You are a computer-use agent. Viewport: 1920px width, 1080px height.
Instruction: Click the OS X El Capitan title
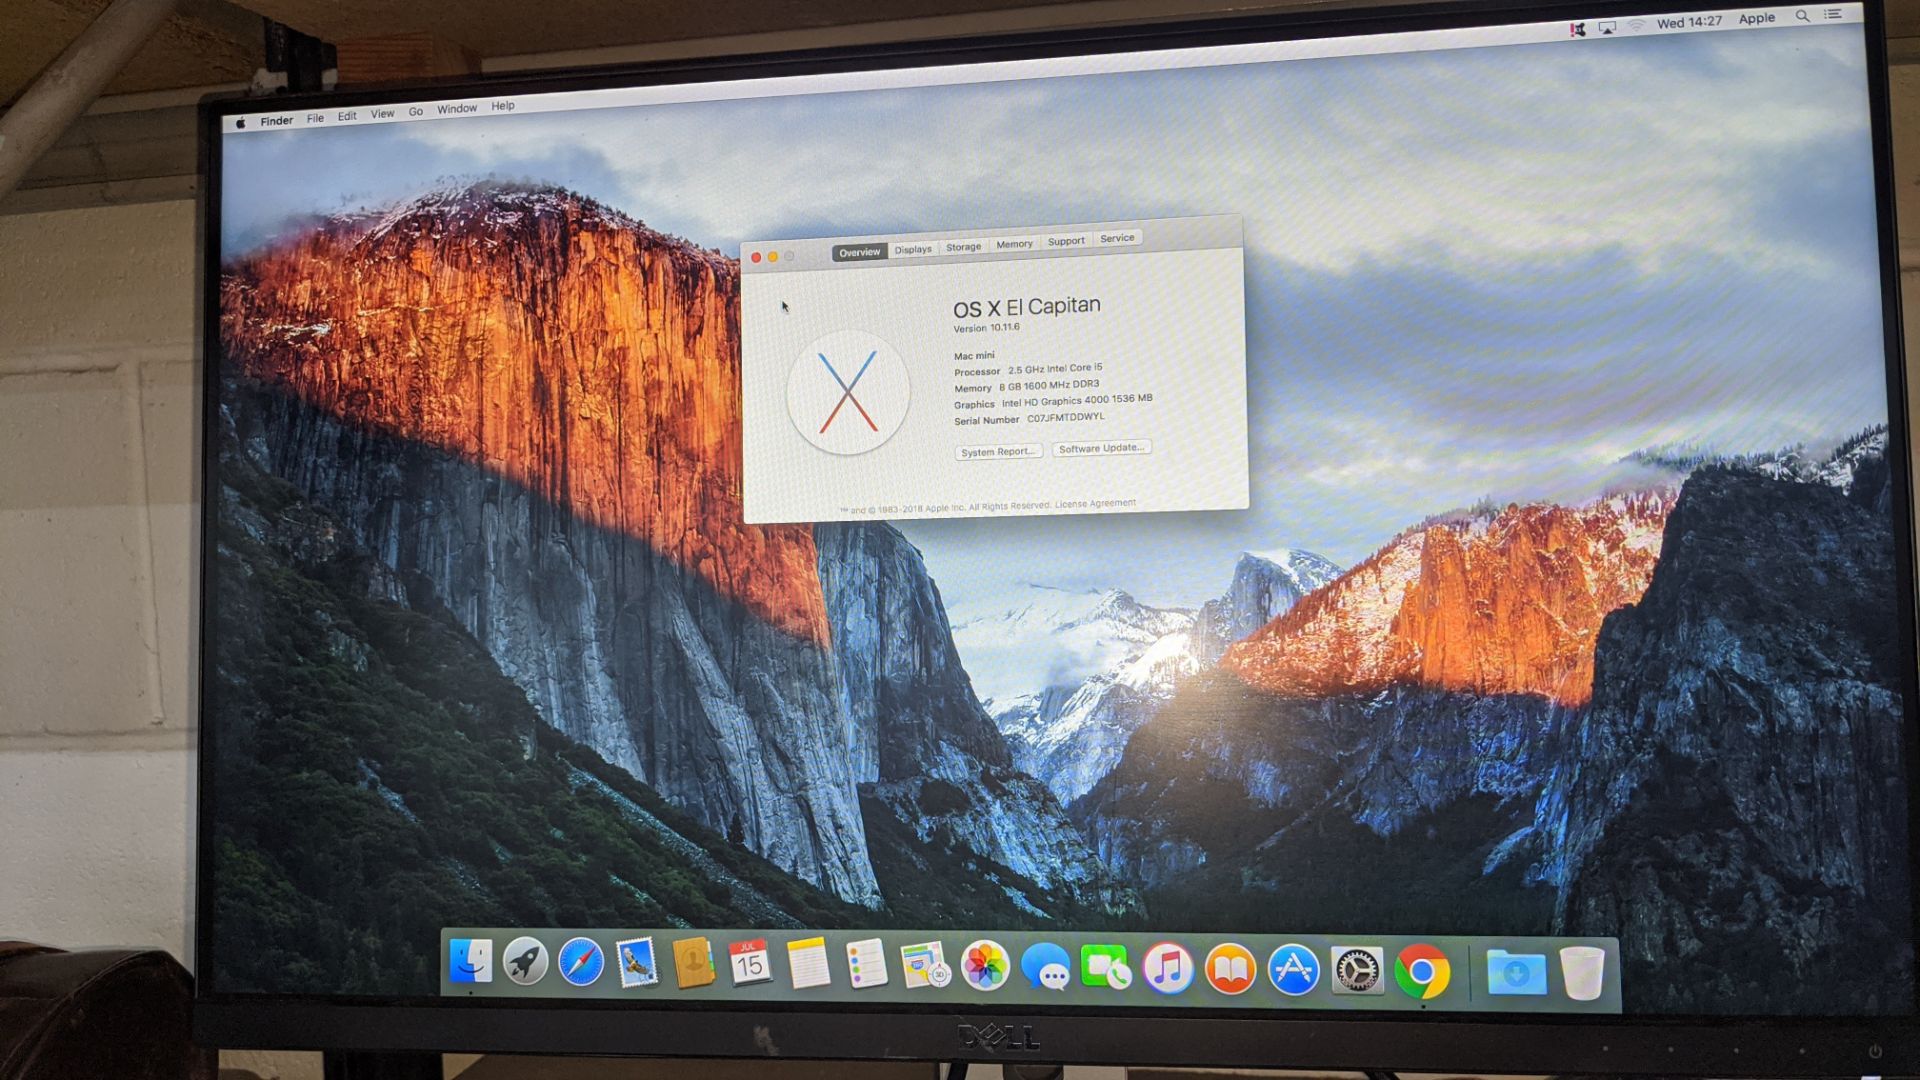click(1026, 307)
